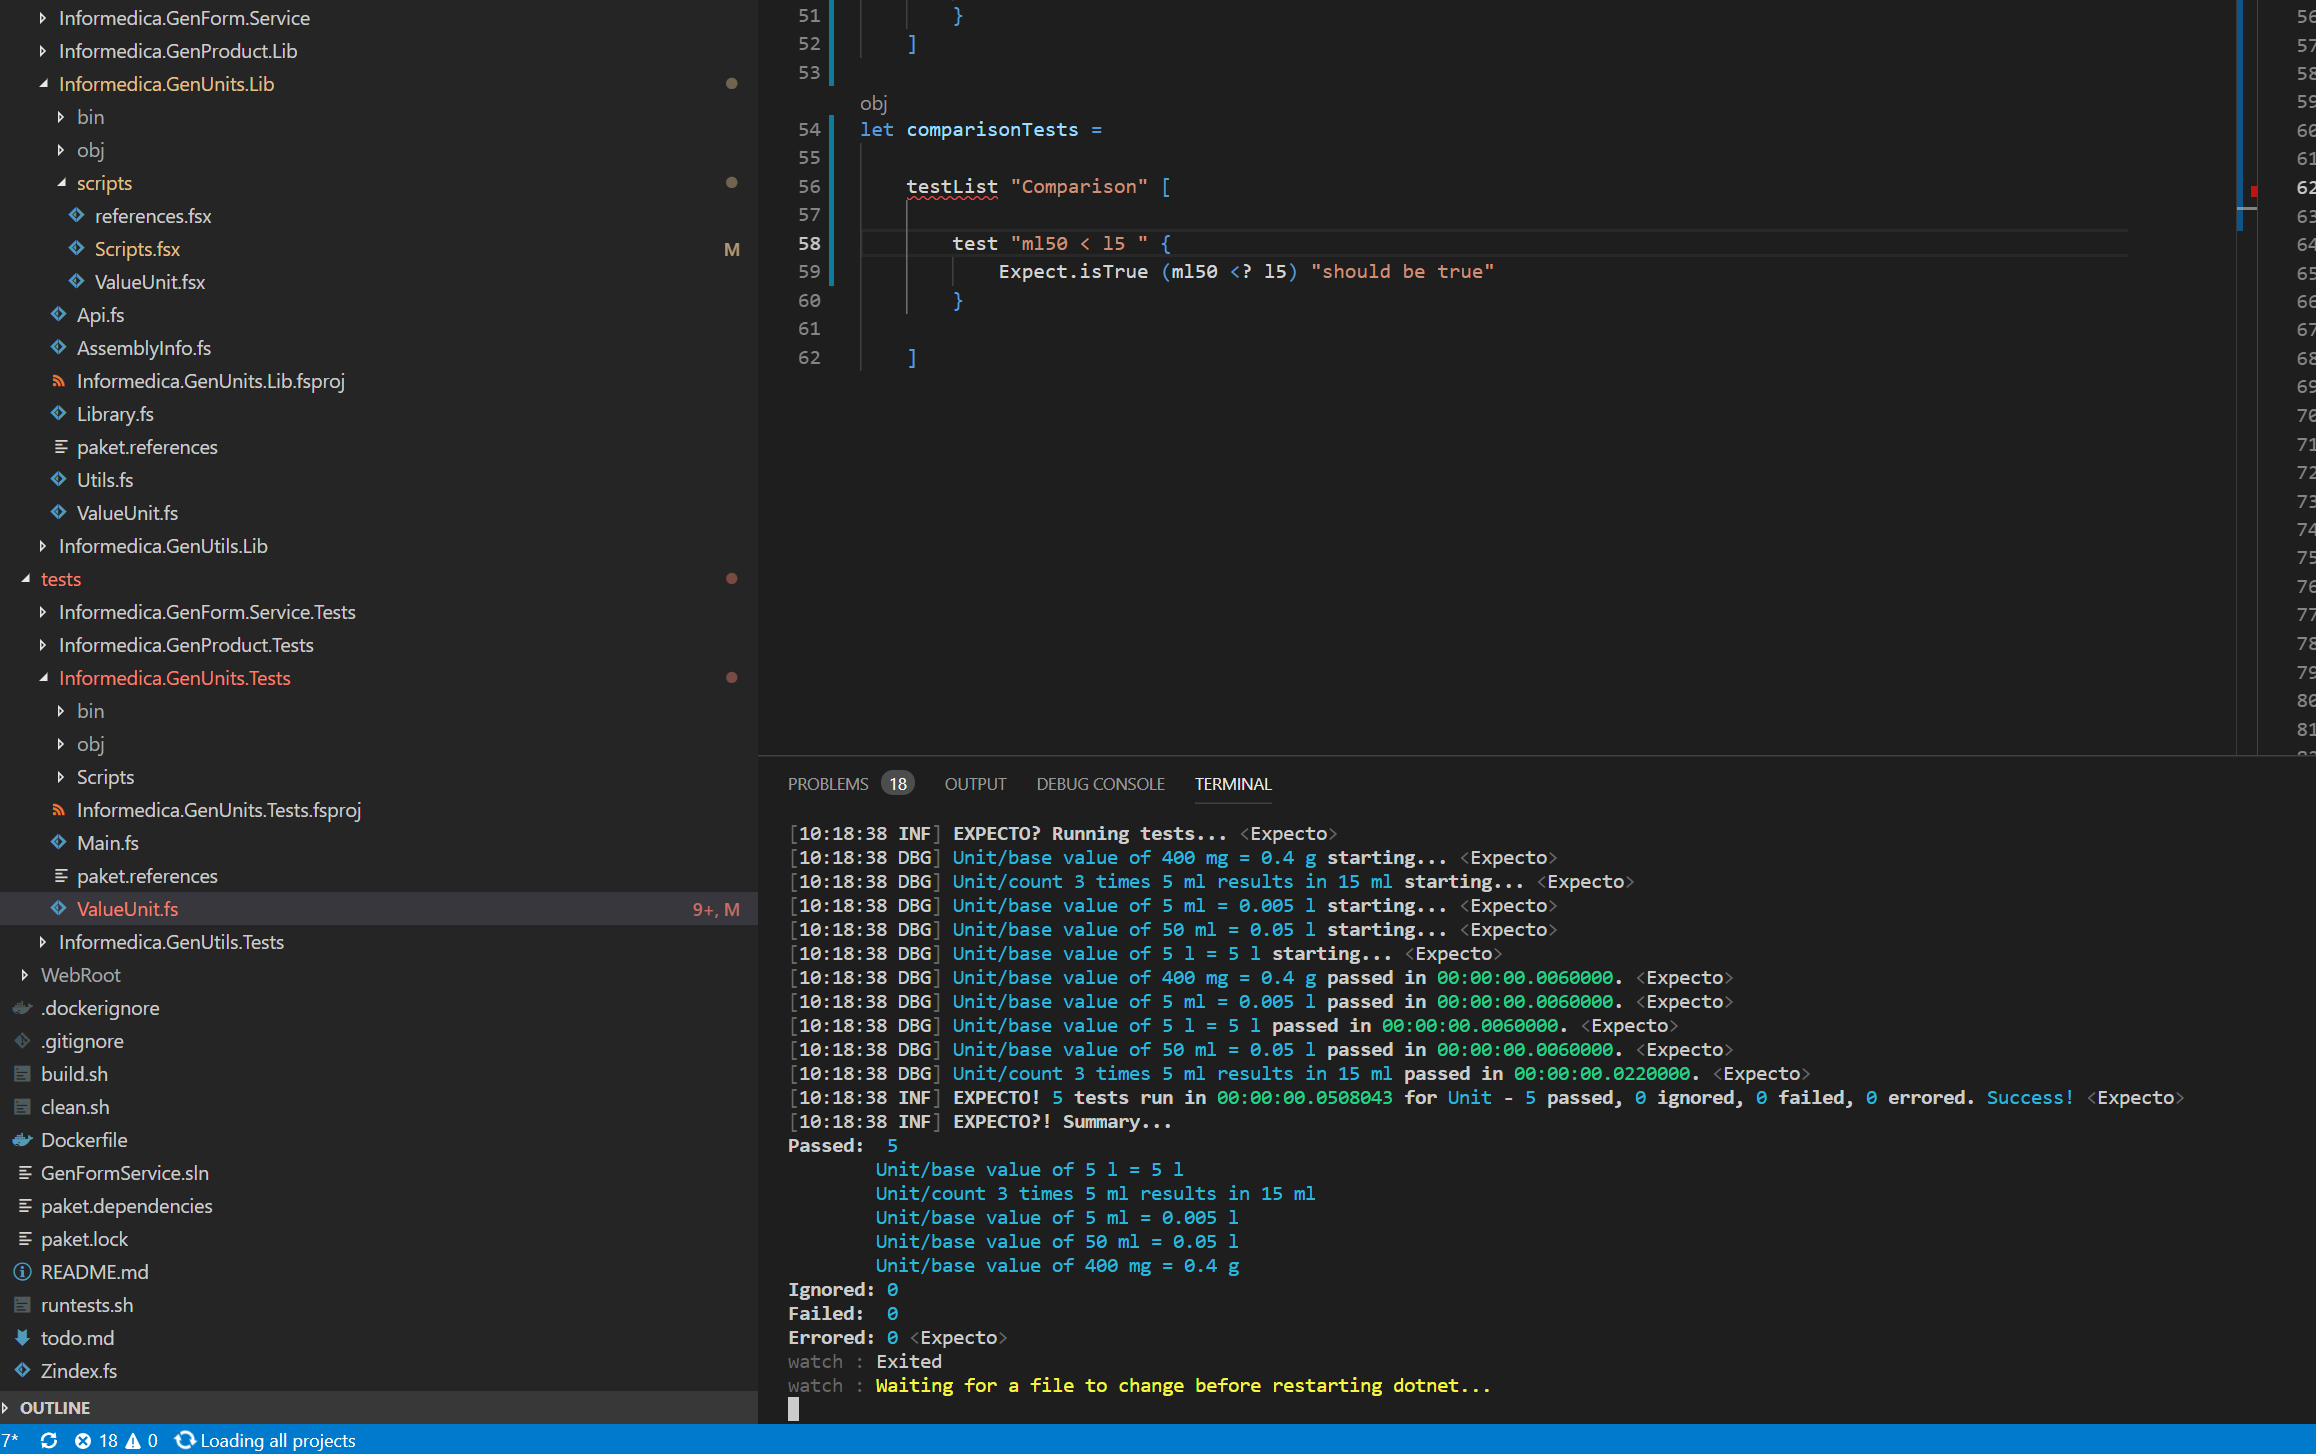
Task: Switch to the OUTPUT tab
Action: 975,784
